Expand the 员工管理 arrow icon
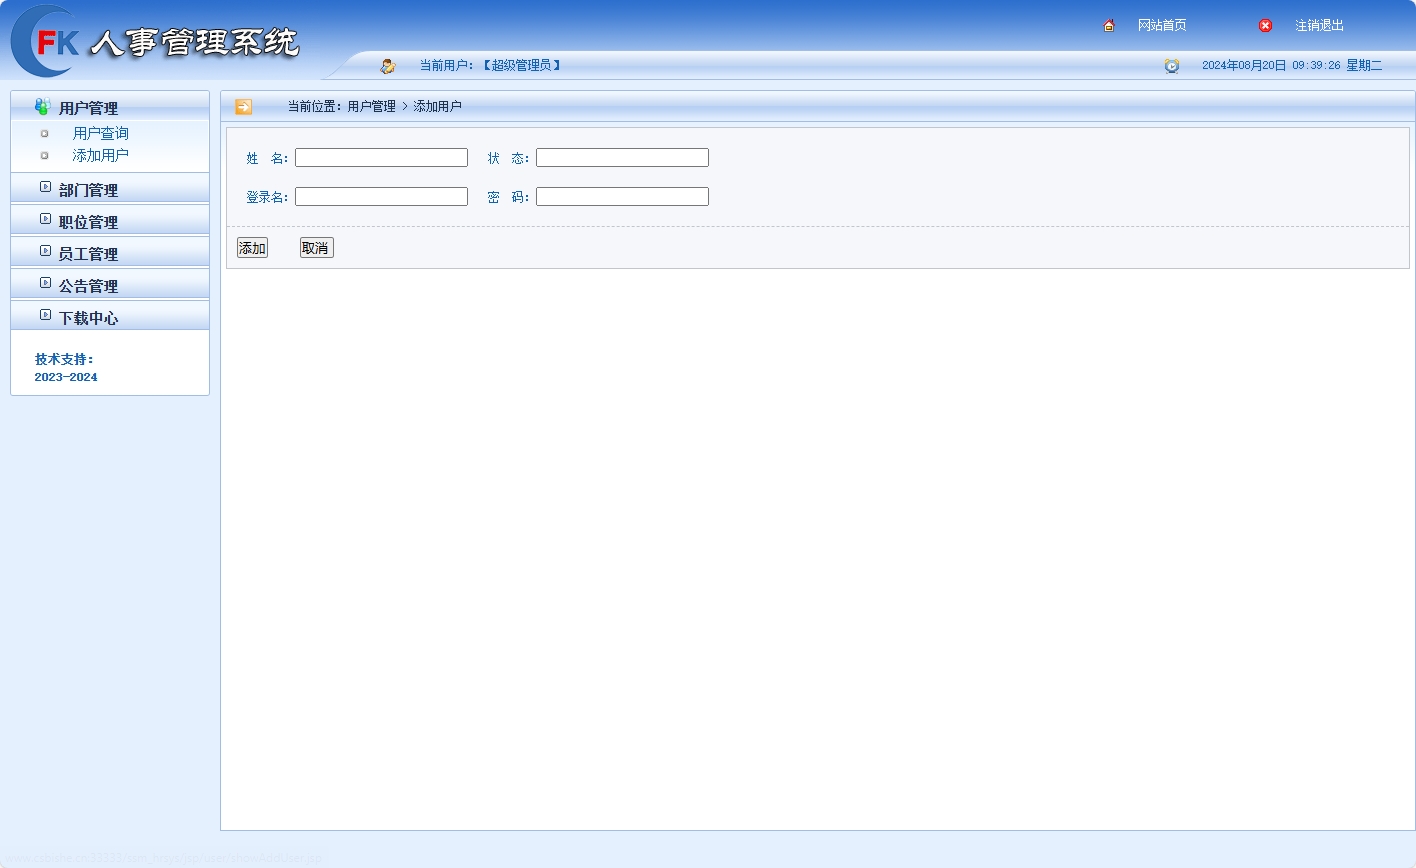The image size is (1416, 868). (45, 251)
